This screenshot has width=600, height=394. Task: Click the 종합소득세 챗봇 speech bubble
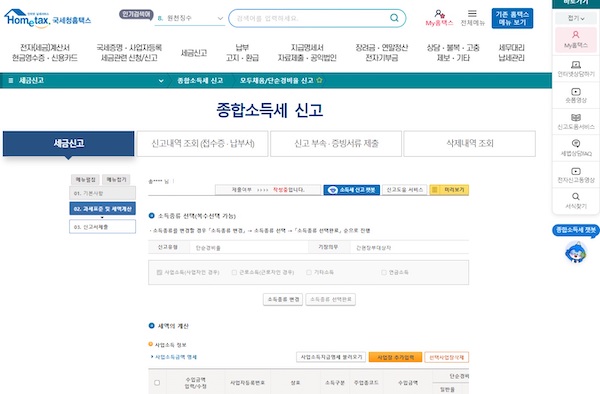click(x=576, y=230)
